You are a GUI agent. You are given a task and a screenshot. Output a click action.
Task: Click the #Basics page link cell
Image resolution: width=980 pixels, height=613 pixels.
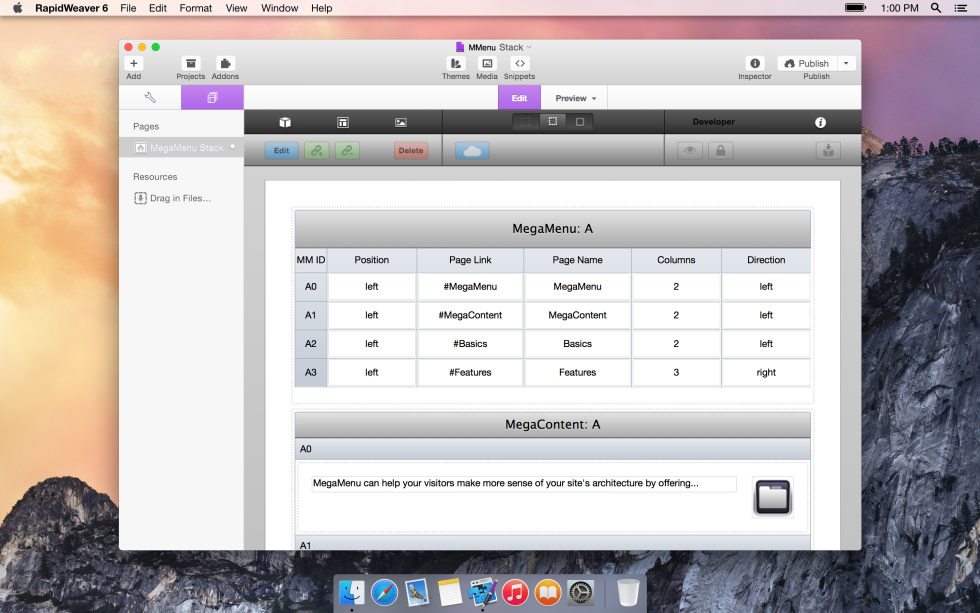pyautogui.click(x=470, y=344)
